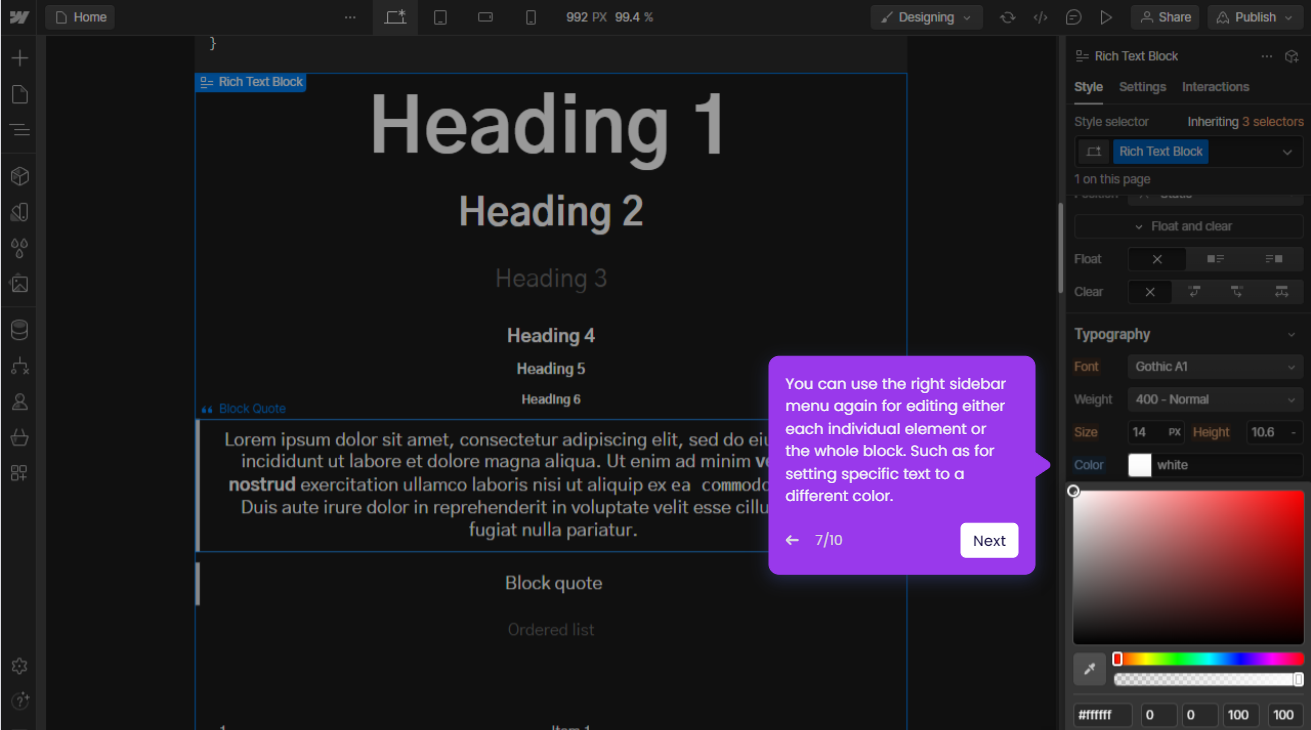Screen dimensions: 1311x730
Task: Set Float to left
Action: coord(1214,258)
